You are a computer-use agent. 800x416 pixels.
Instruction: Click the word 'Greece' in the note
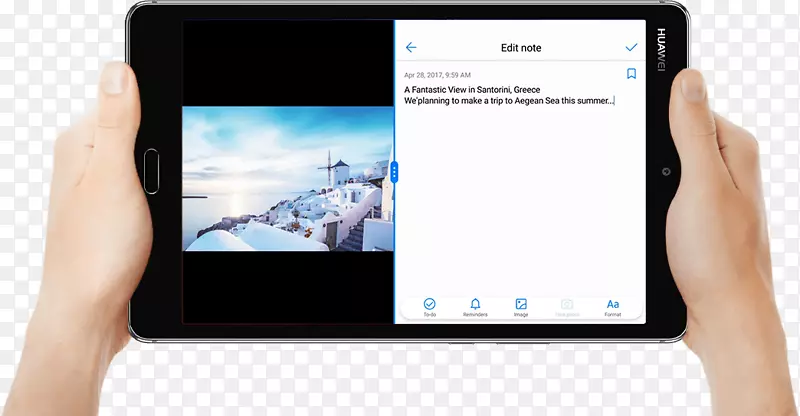click(x=526, y=90)
